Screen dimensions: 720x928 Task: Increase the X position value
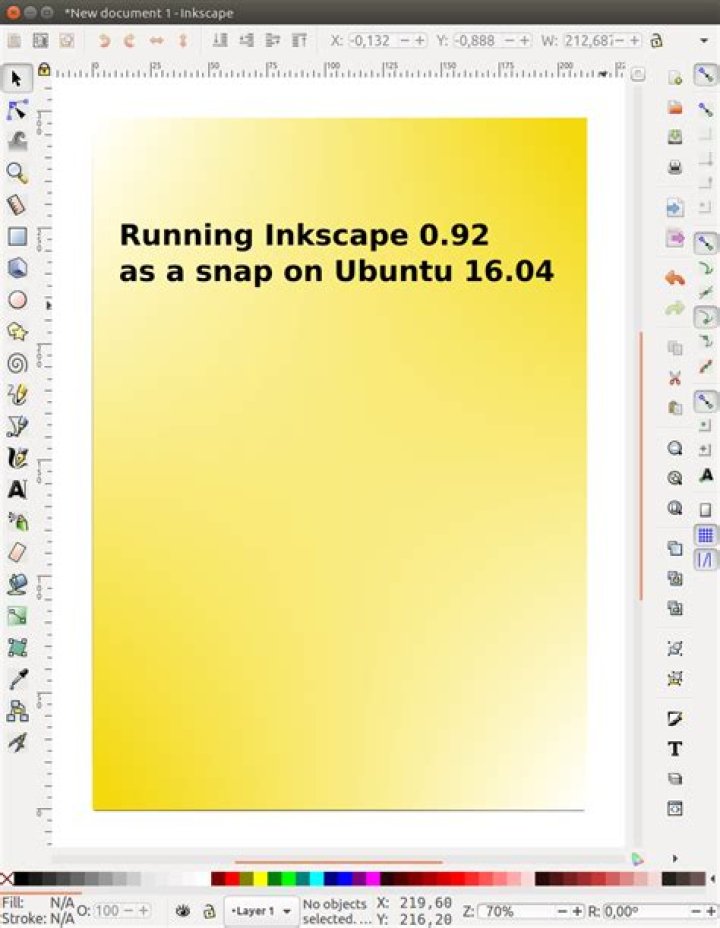[419, 40]
